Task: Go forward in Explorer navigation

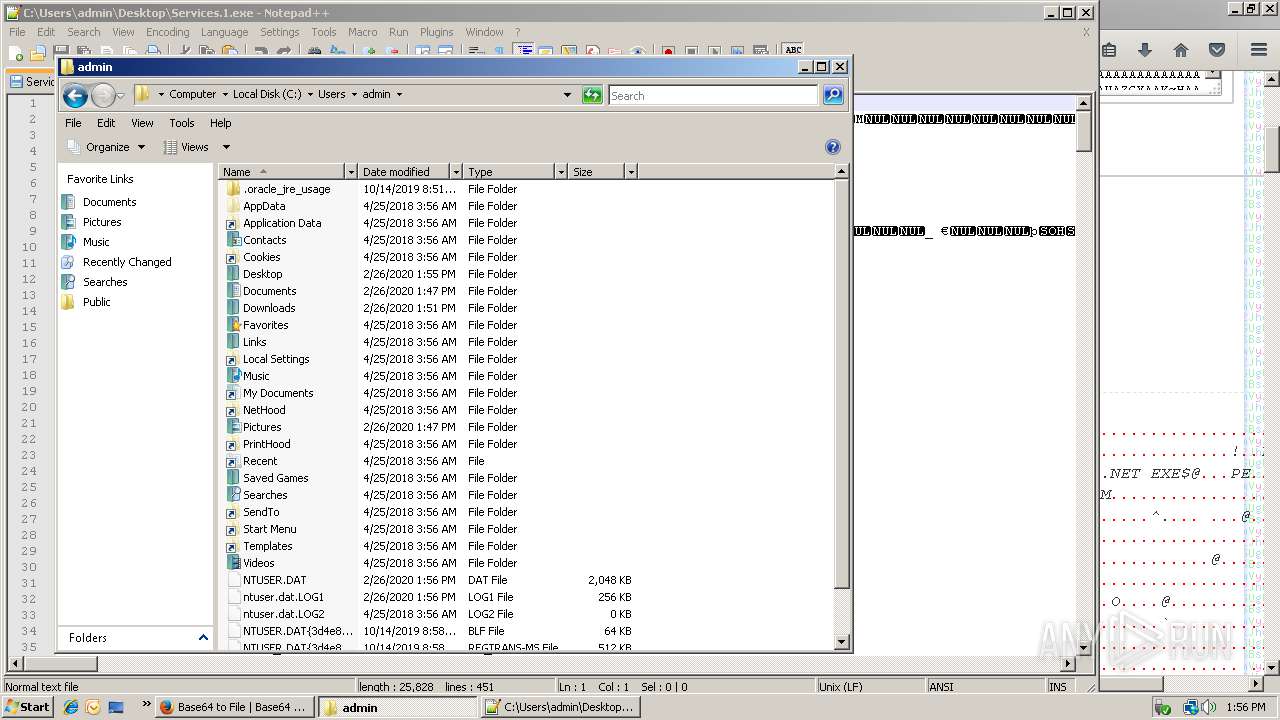Action: point(103,95)
